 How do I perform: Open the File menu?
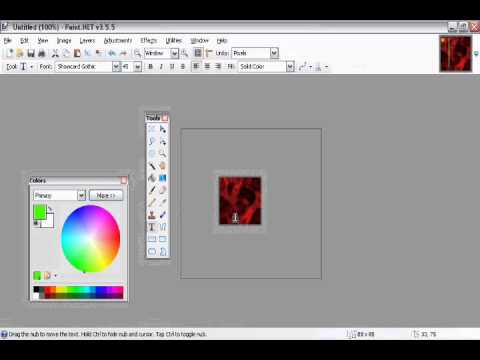pyautogui.click(x=8, y=41)
